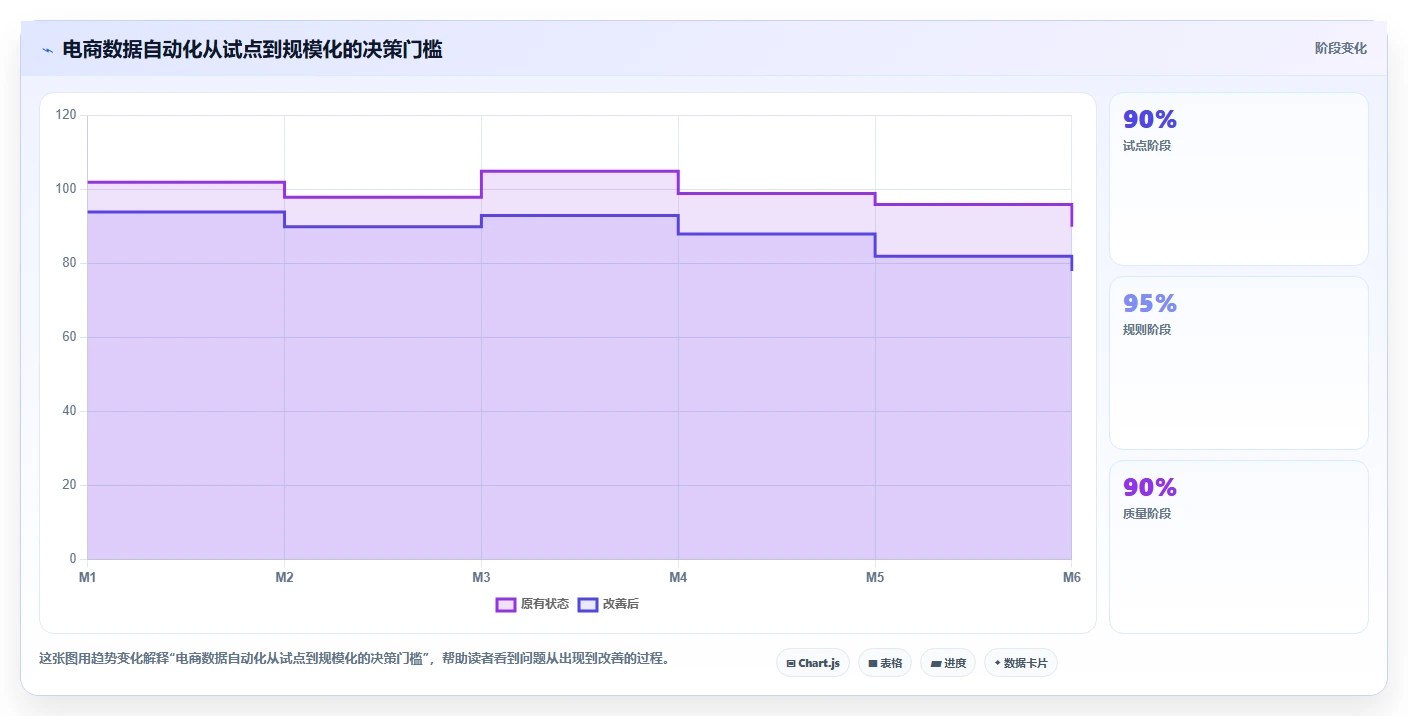This screenshot has width=1408, height=716.
Task: Click the M1 axis label
Action: point(87,577)
